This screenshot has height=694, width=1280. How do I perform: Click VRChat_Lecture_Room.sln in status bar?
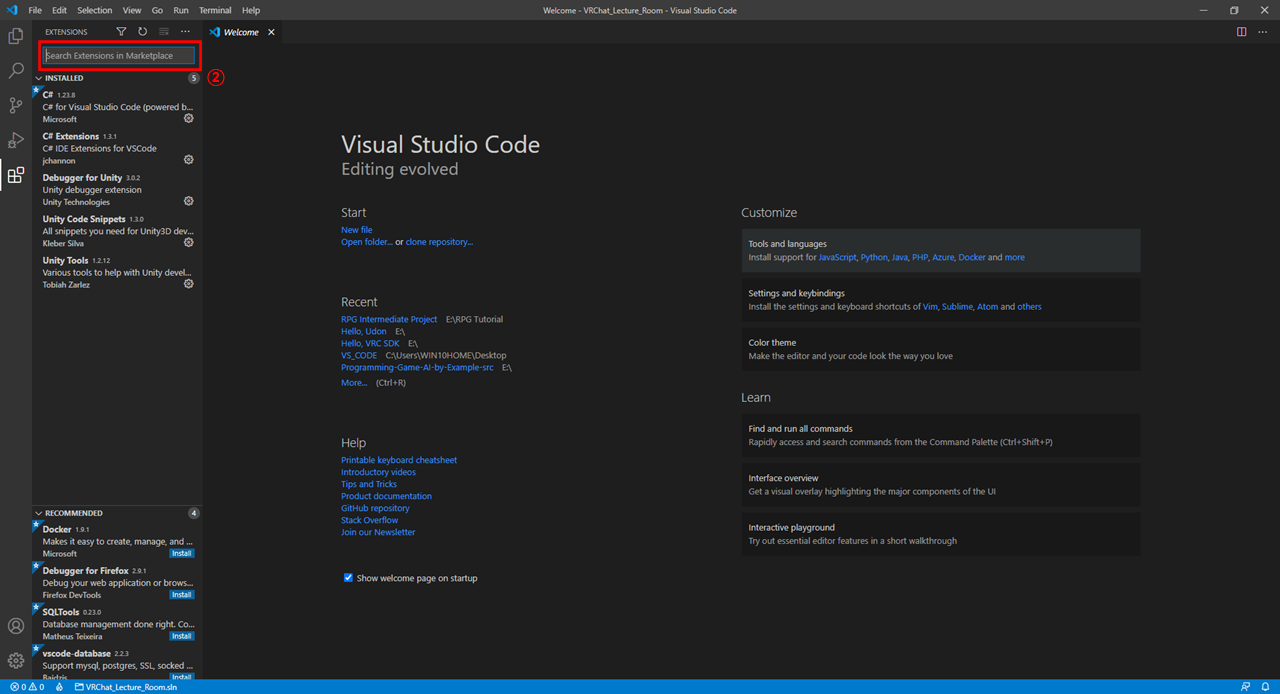[126, 687]
